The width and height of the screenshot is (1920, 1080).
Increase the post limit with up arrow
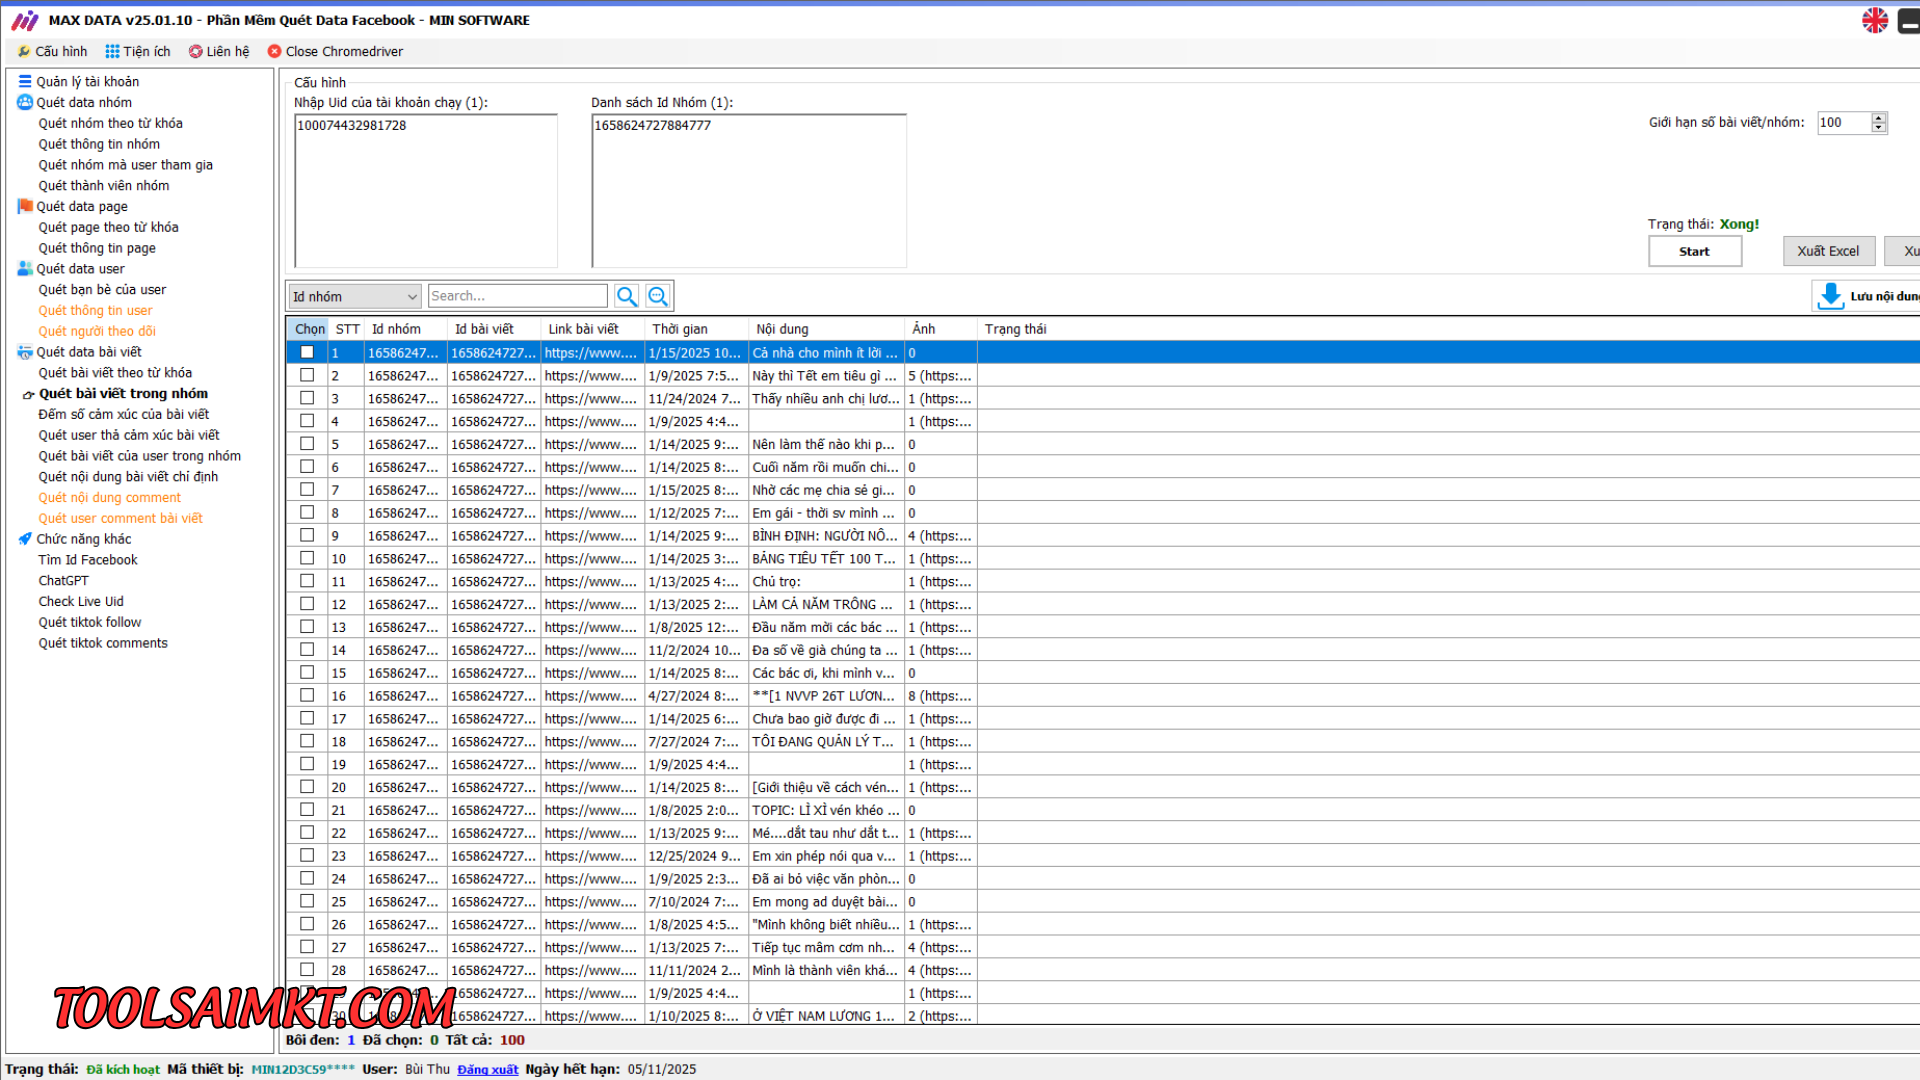[1879, 117]
